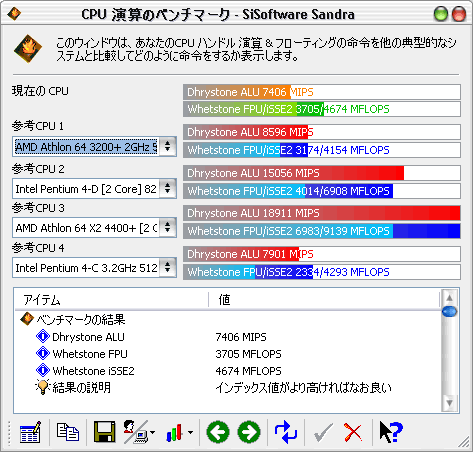The width and height of the screenshot is (473, 452).
Task: Click the flame icon by ベンチマークの結果
Action: [x=27, y=319]
